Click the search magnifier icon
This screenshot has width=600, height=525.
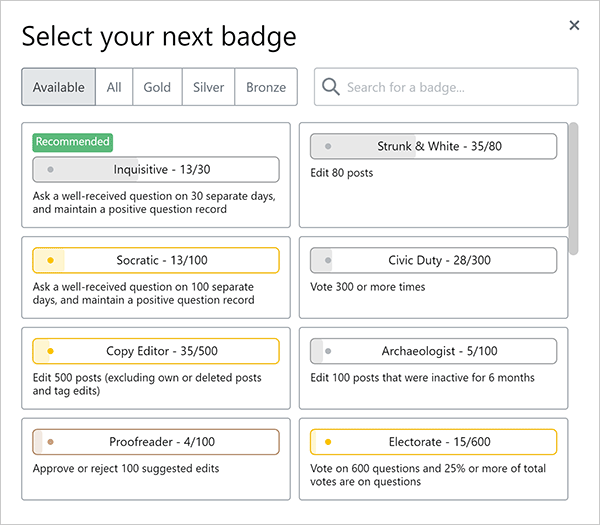pos(331,87)
